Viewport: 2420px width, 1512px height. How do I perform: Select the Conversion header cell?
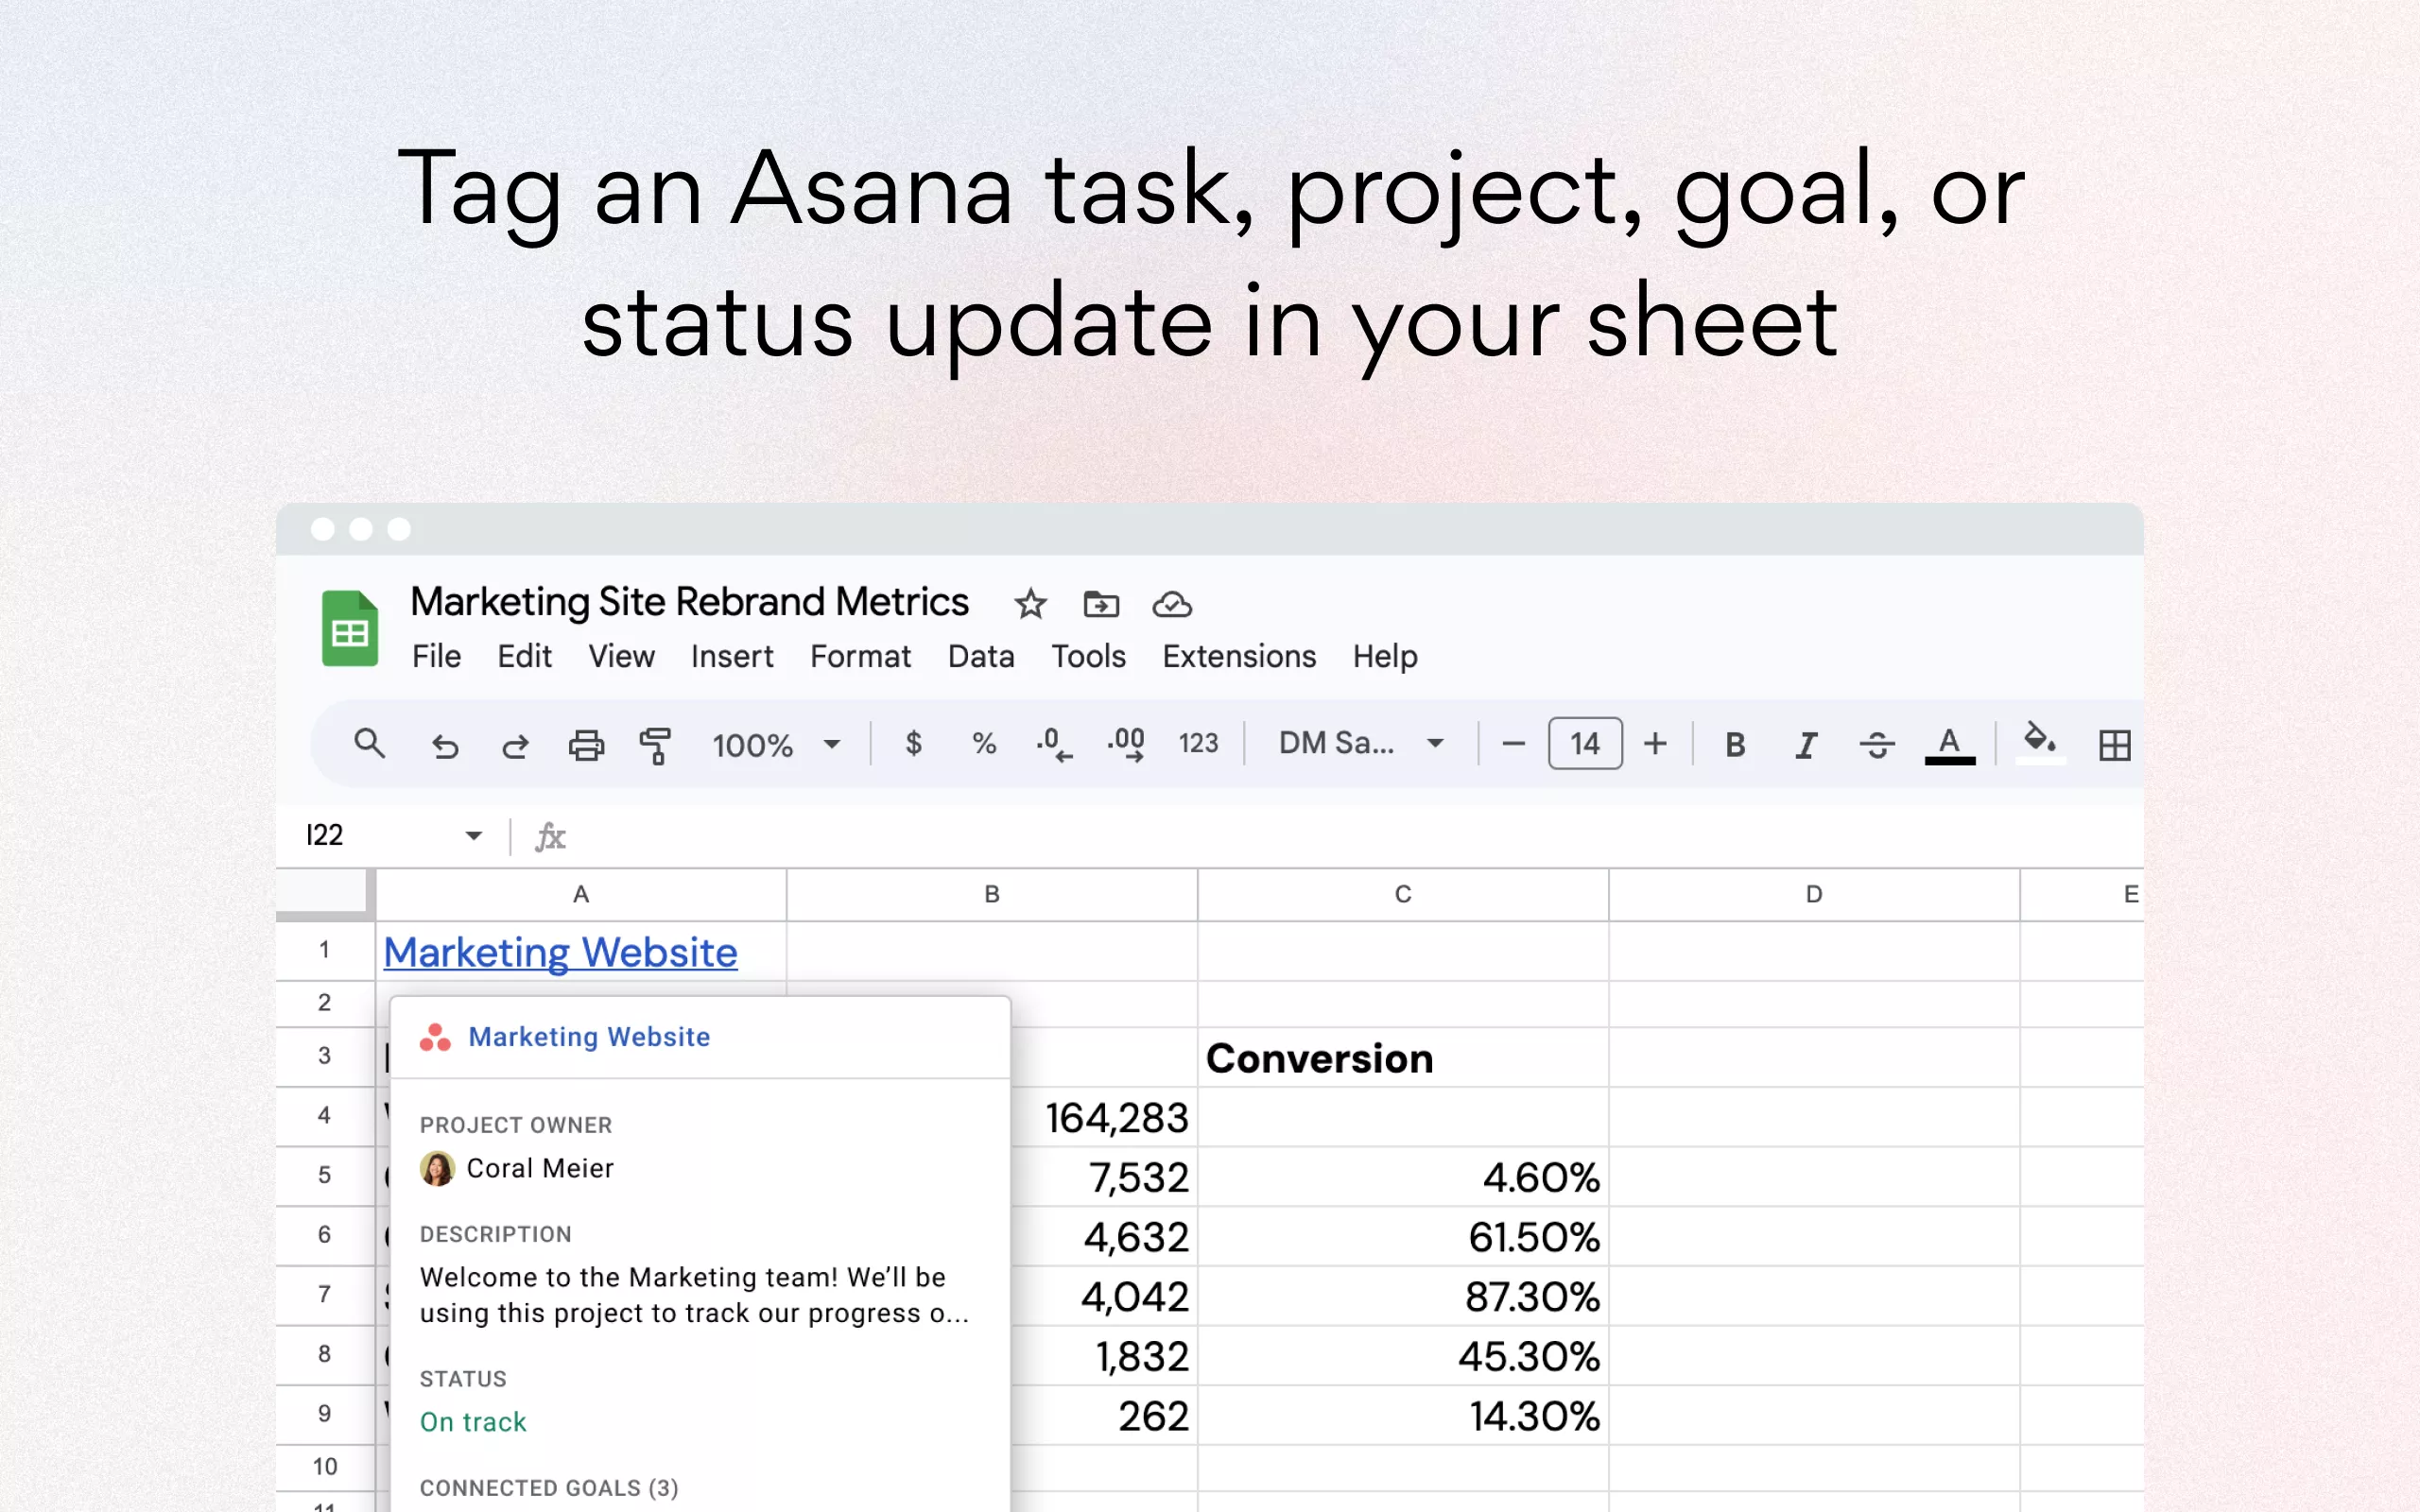pyautogui.click(x=1403, y=1058)
